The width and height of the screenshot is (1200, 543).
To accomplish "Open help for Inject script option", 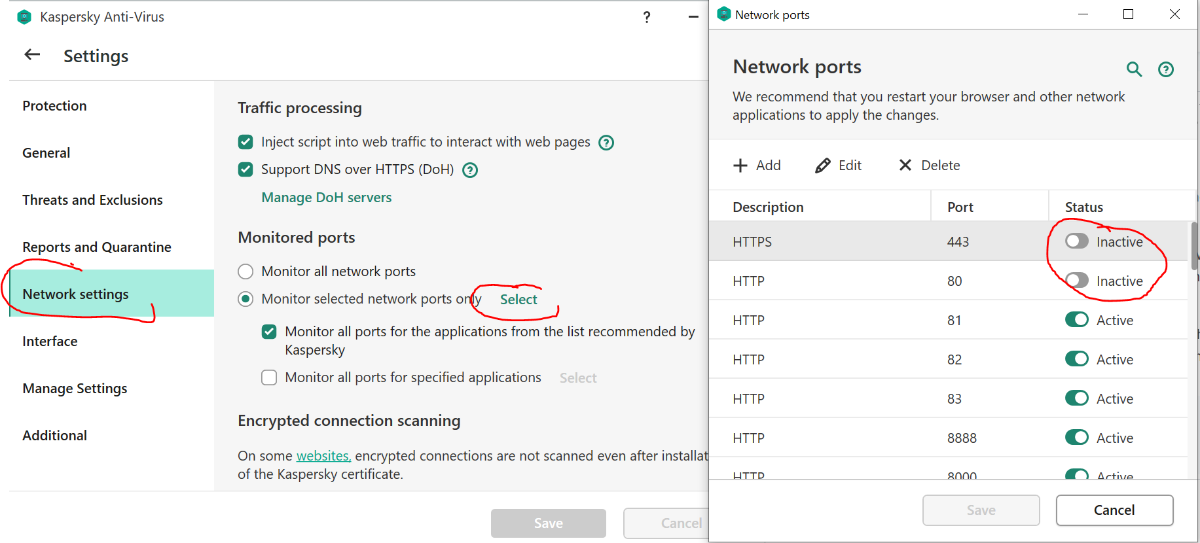I will [606, 143].
